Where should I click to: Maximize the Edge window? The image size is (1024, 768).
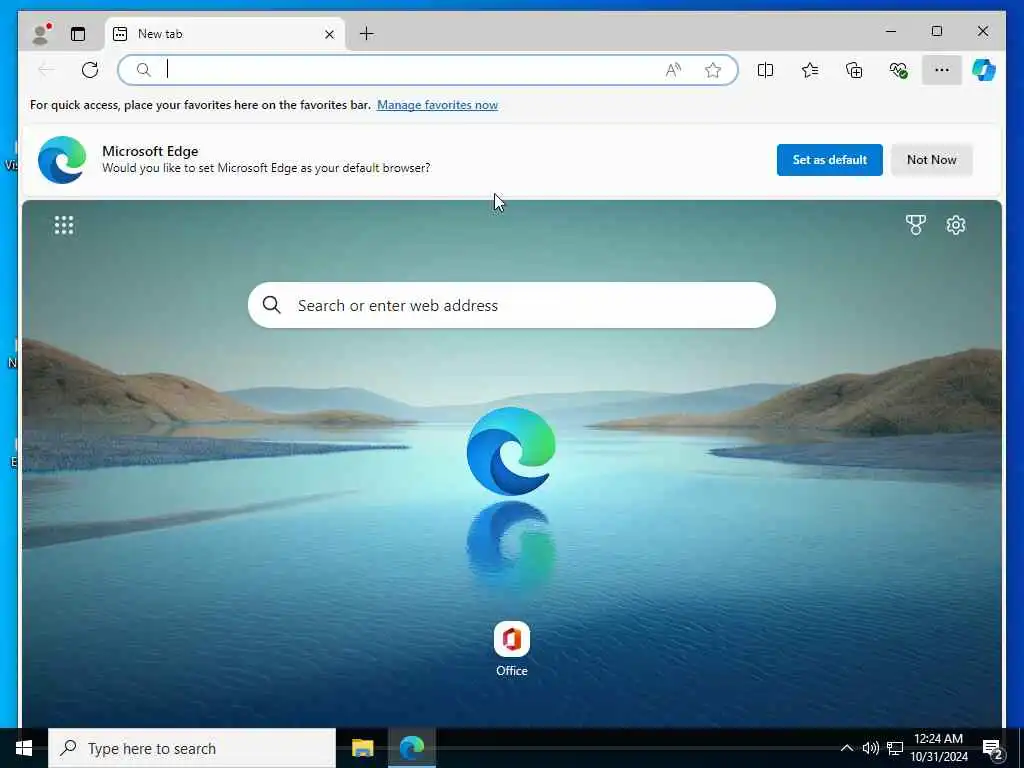tap(936, 31)
